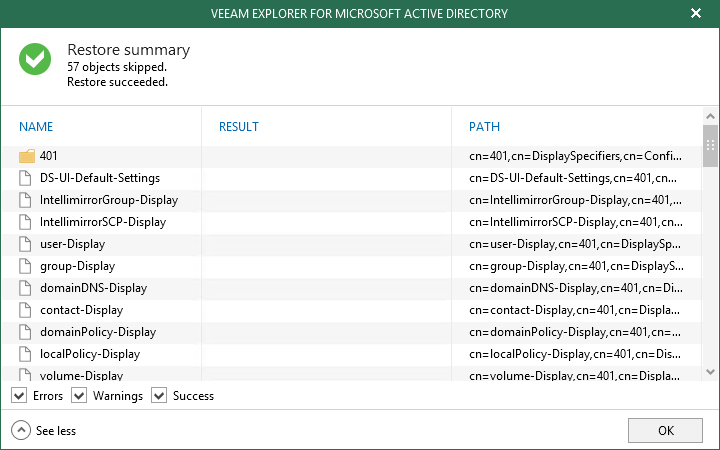Click the domainDNS-Display document icon
Screen dimensions: 720x450
point(25,288)
